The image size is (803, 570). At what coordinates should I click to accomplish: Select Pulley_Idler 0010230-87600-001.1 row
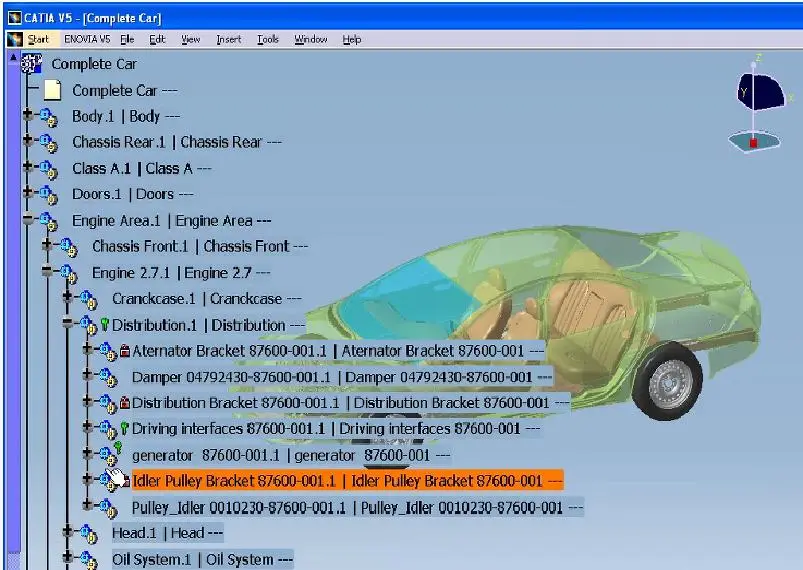(x=357, y=508)
